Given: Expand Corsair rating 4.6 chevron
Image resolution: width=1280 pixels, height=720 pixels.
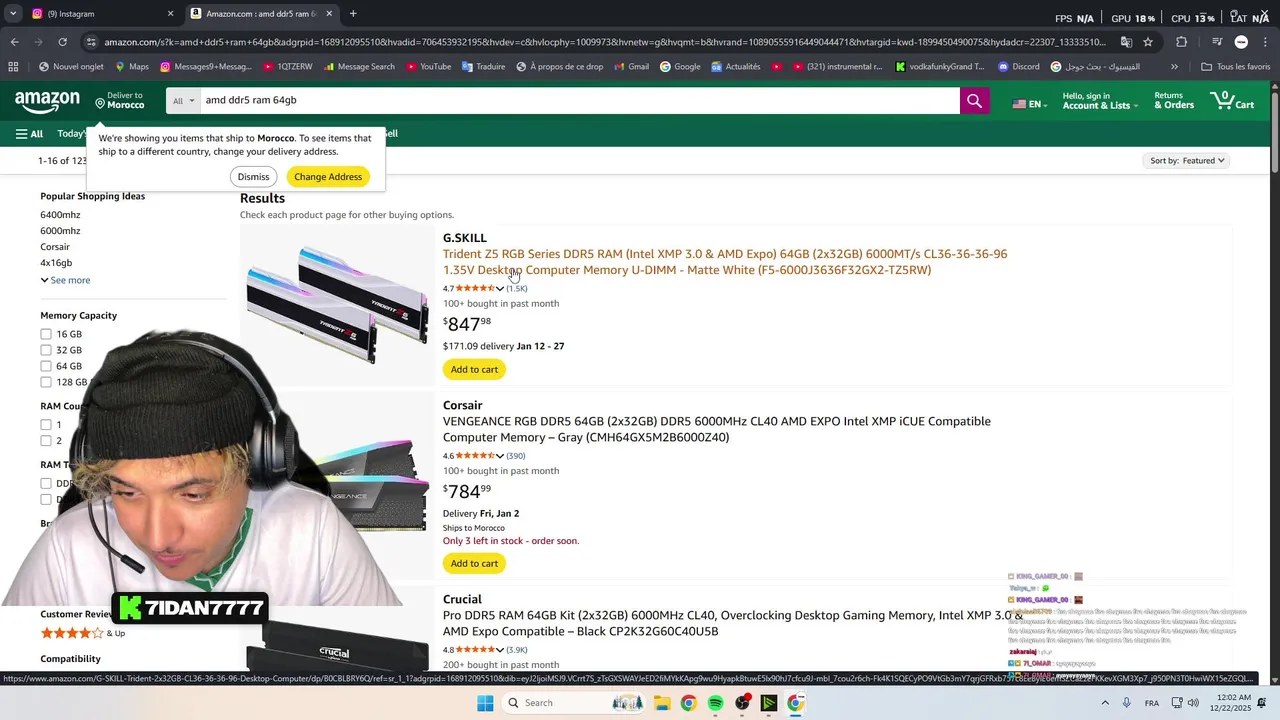Looking at the screenshot, I should [500, 456].
